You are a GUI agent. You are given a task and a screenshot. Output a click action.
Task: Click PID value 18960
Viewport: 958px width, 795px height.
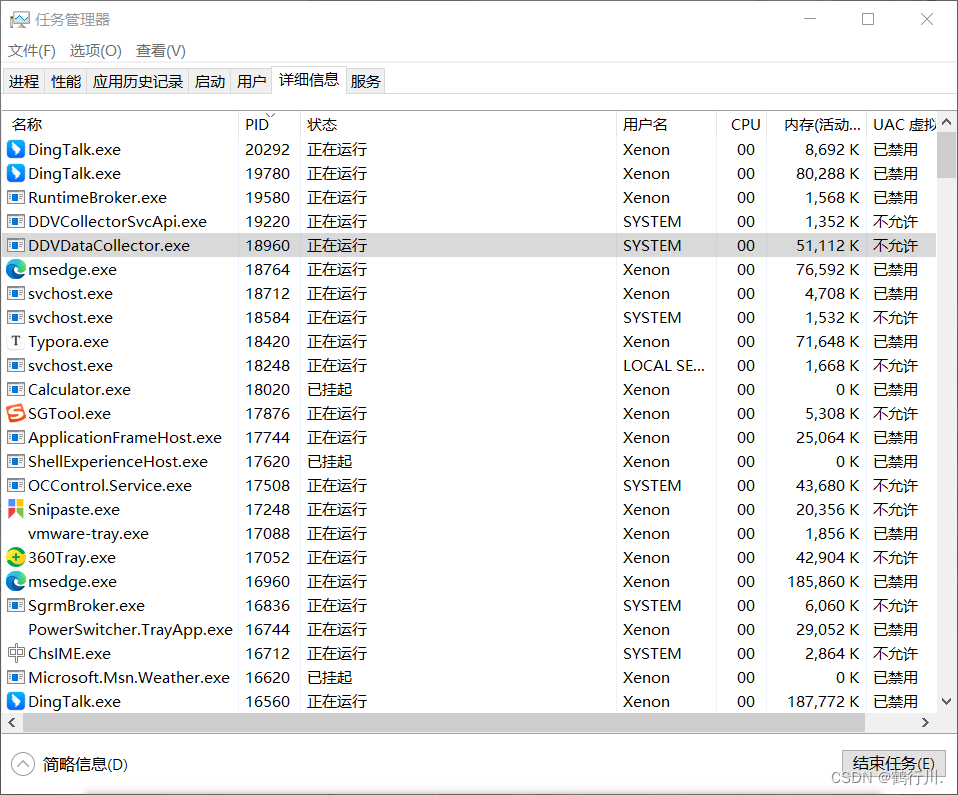(268, 246)
